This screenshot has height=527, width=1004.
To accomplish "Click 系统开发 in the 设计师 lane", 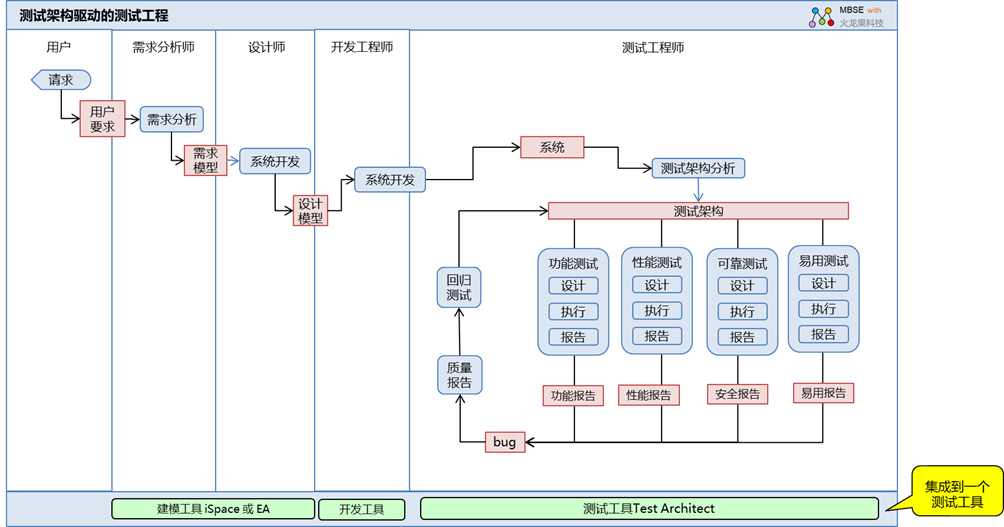I will (x=275, y=161).
